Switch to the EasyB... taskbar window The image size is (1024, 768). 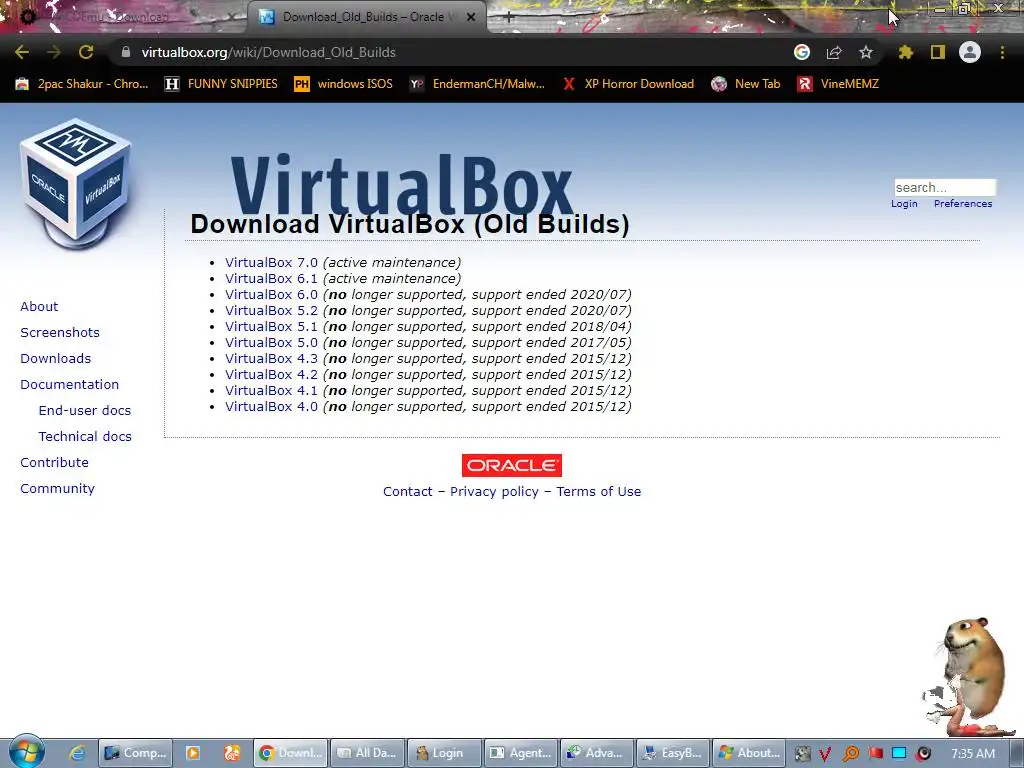674,753
